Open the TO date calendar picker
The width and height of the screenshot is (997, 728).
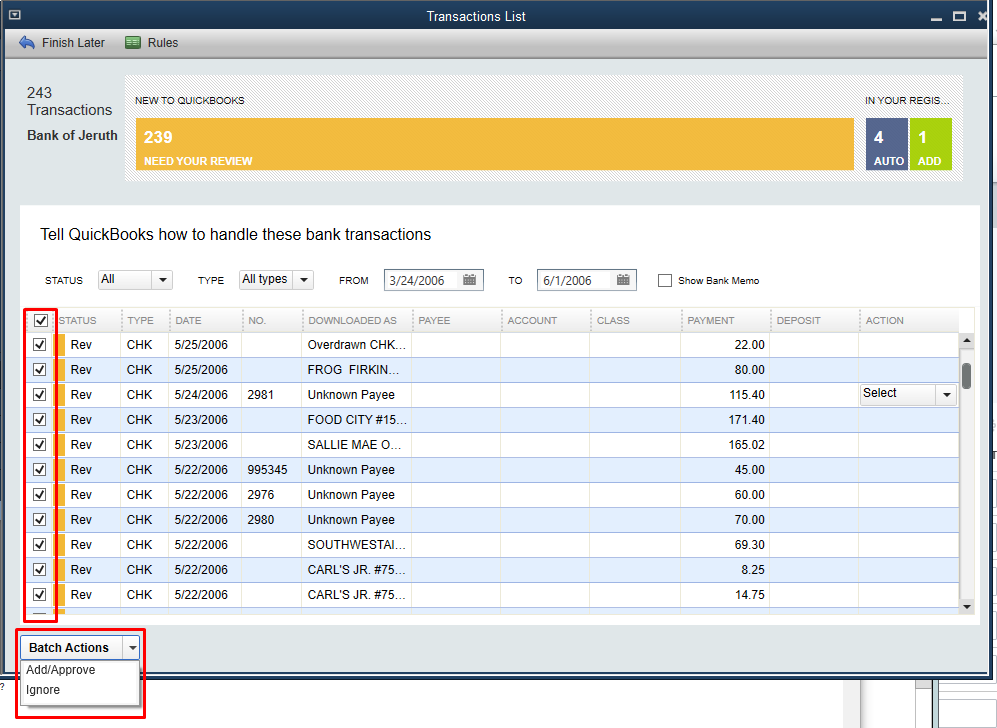(x=623, y=280)
